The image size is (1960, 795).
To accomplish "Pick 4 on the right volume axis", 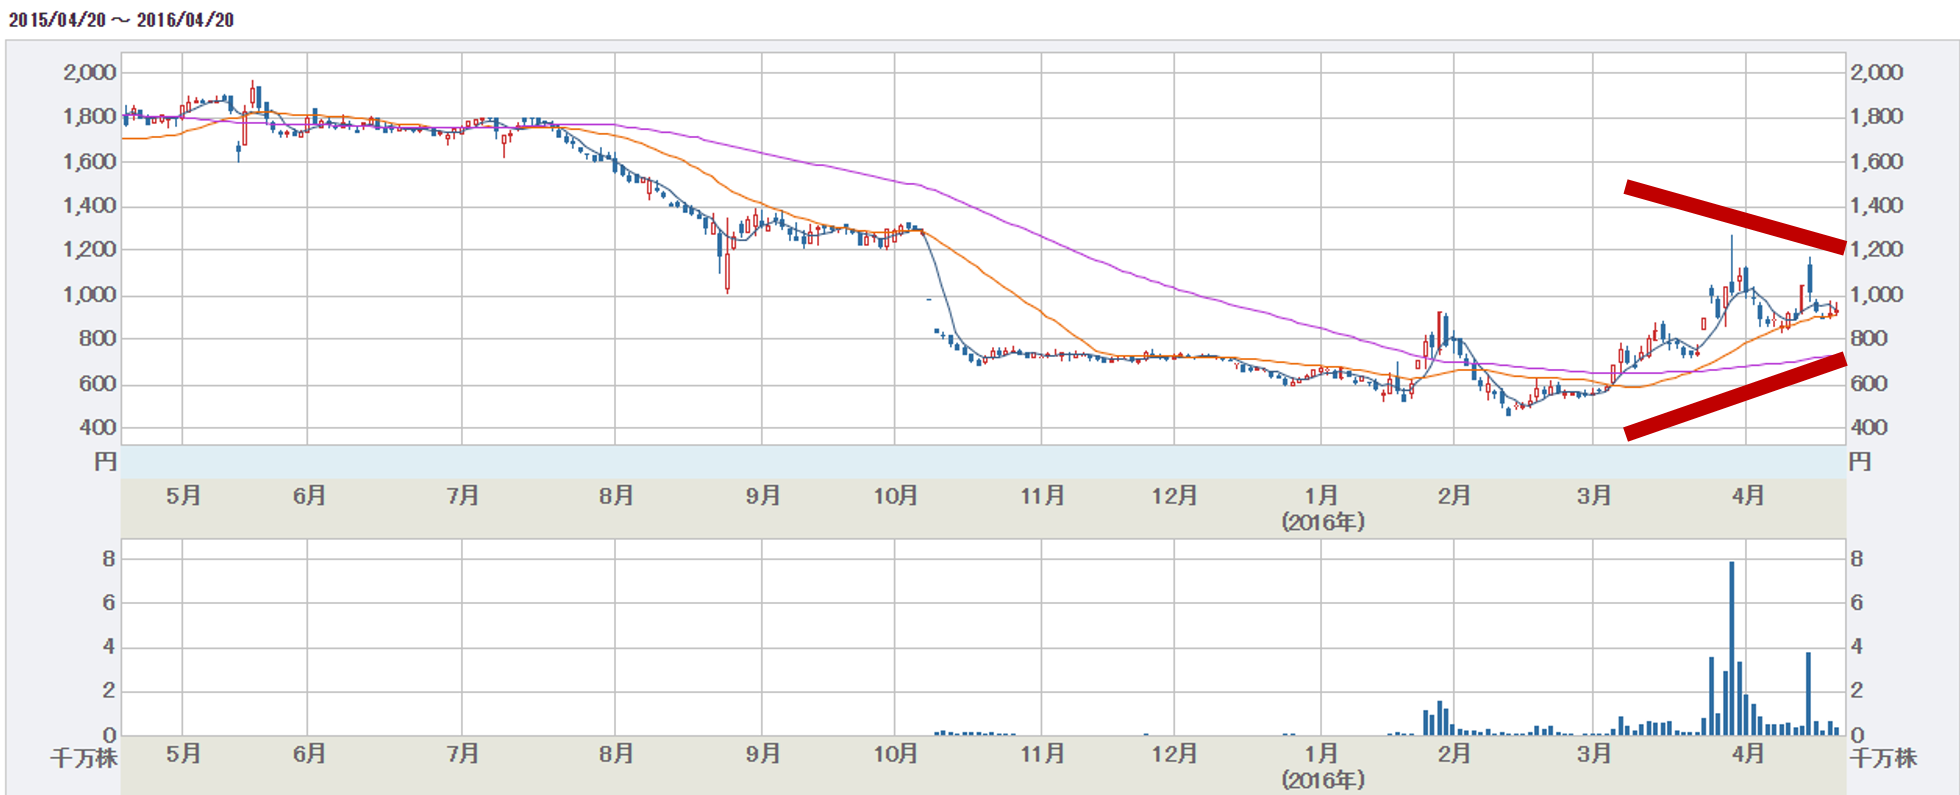I will pos(1857,647).
